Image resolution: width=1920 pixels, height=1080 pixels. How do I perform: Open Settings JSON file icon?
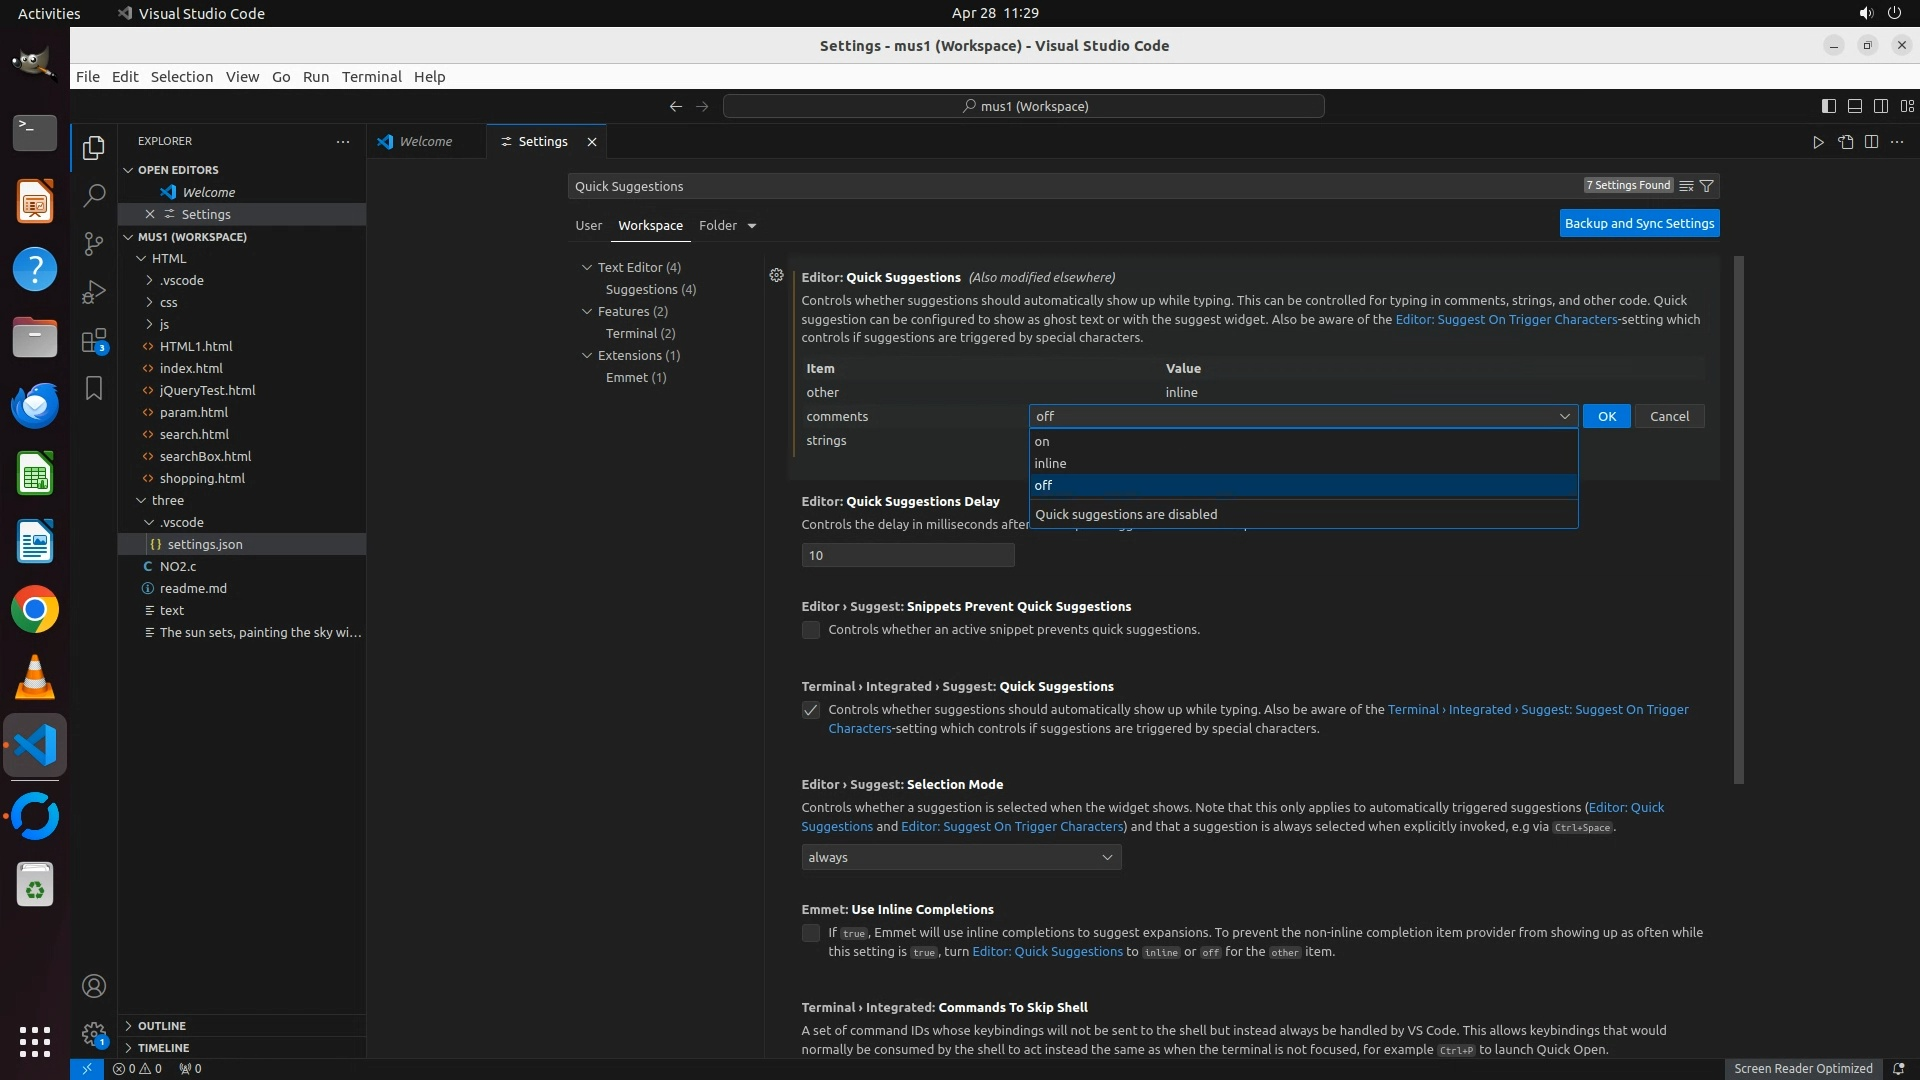(x=1845, y=142)
